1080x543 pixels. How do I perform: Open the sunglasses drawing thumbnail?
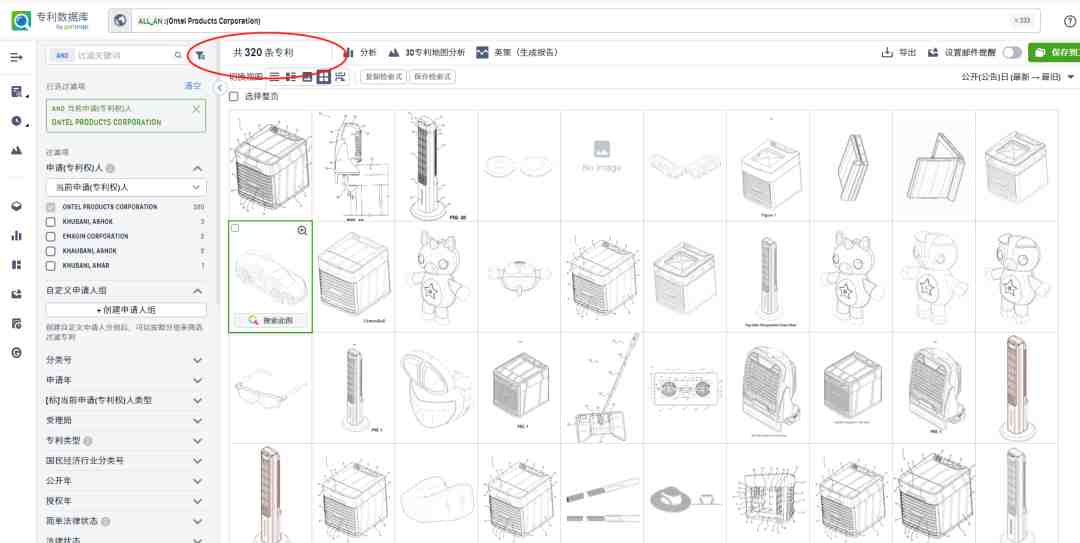tap(270, 388)
